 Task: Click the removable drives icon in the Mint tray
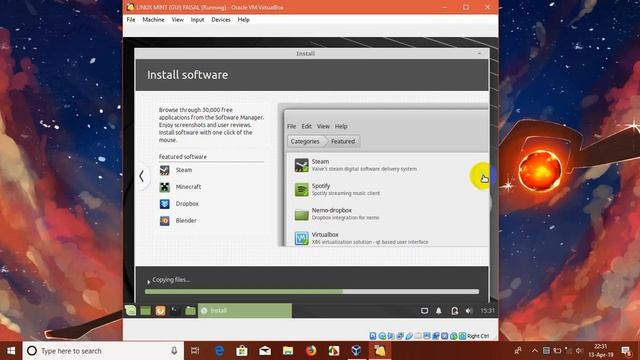[x=454, y=311]
